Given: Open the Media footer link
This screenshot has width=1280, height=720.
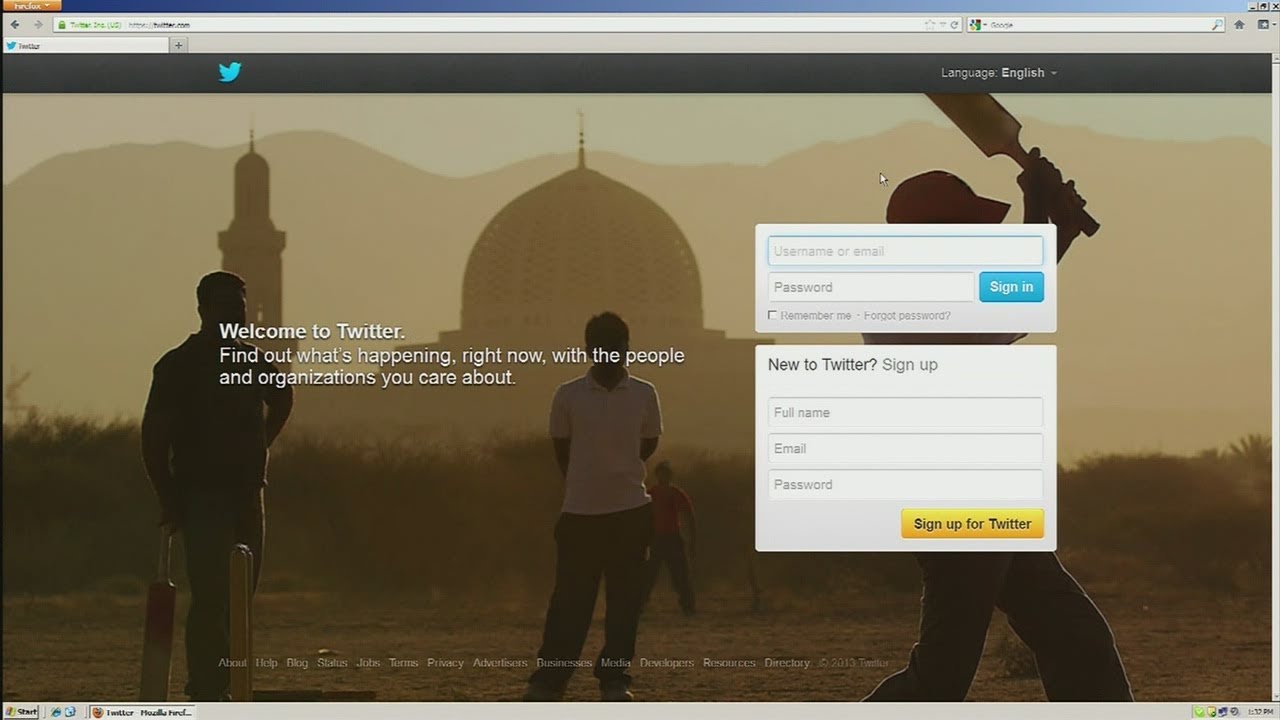Looking at the screenshot, I should (x=616, y=663).
